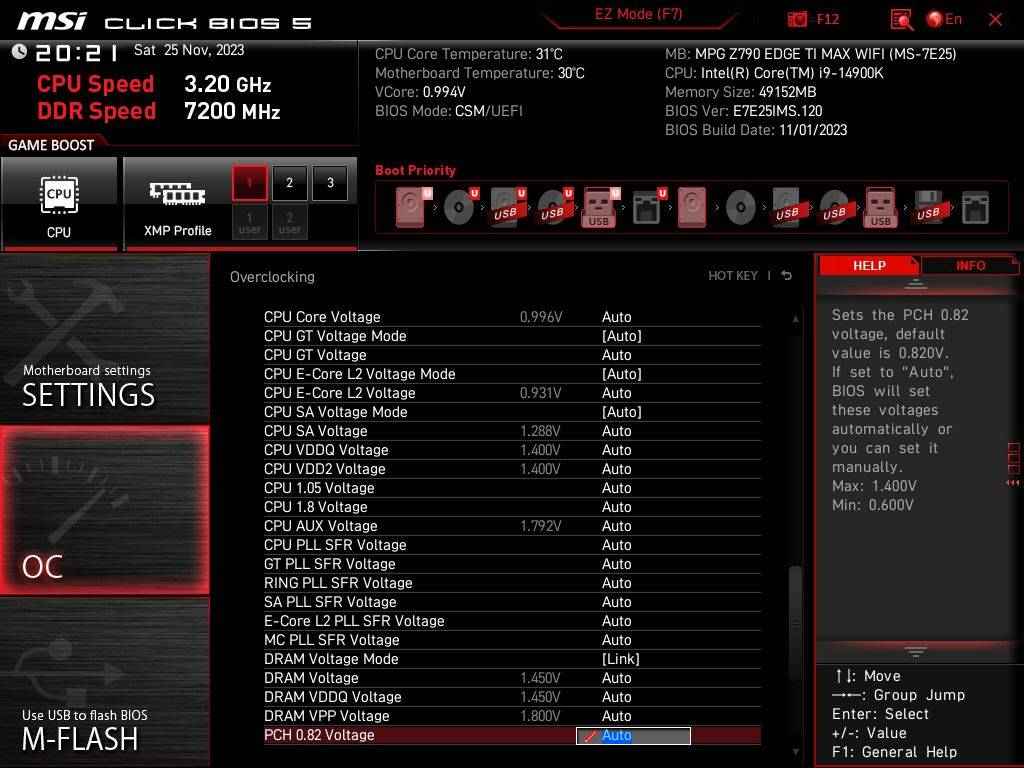Select the legacy USB key boot icon
This screenshot has height=768, width=1024.
click(881, 207)
